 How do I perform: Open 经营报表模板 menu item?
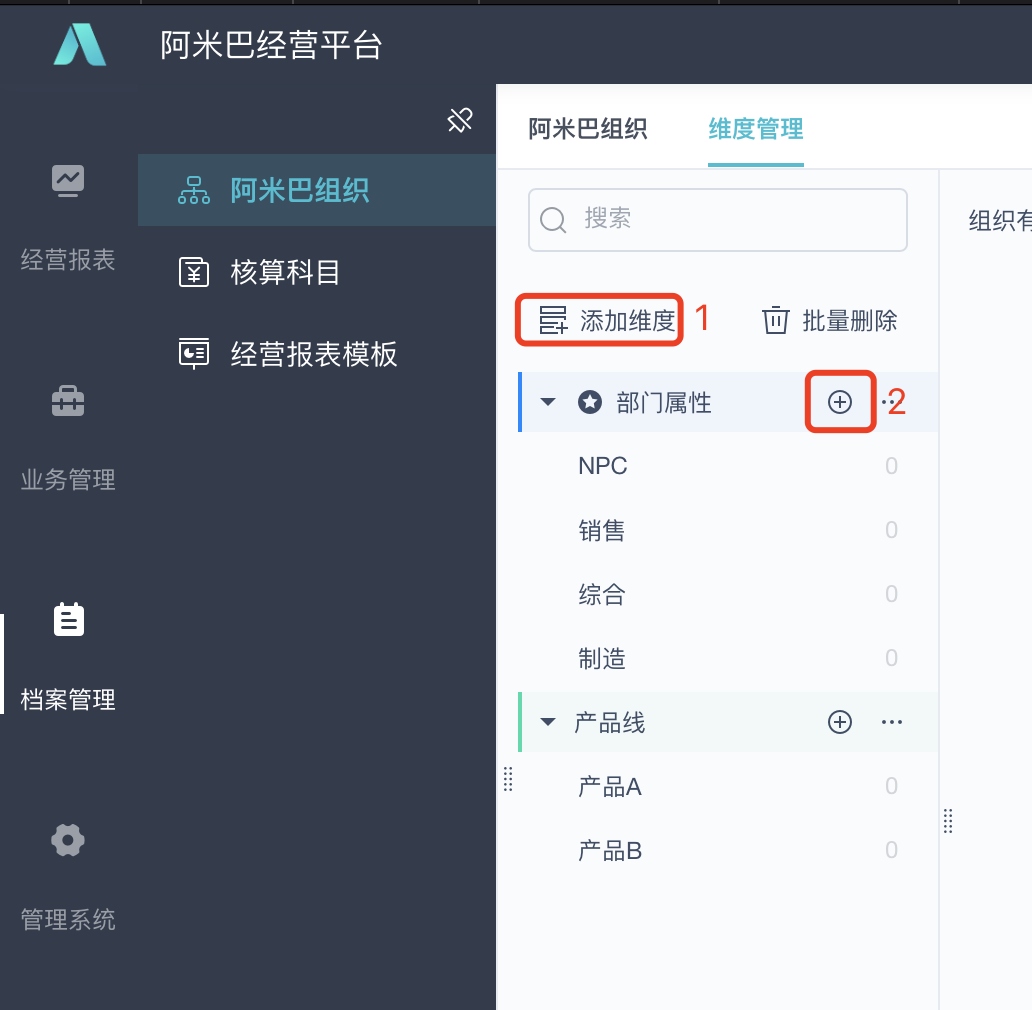pyautogui.click(x=313, y=354)
